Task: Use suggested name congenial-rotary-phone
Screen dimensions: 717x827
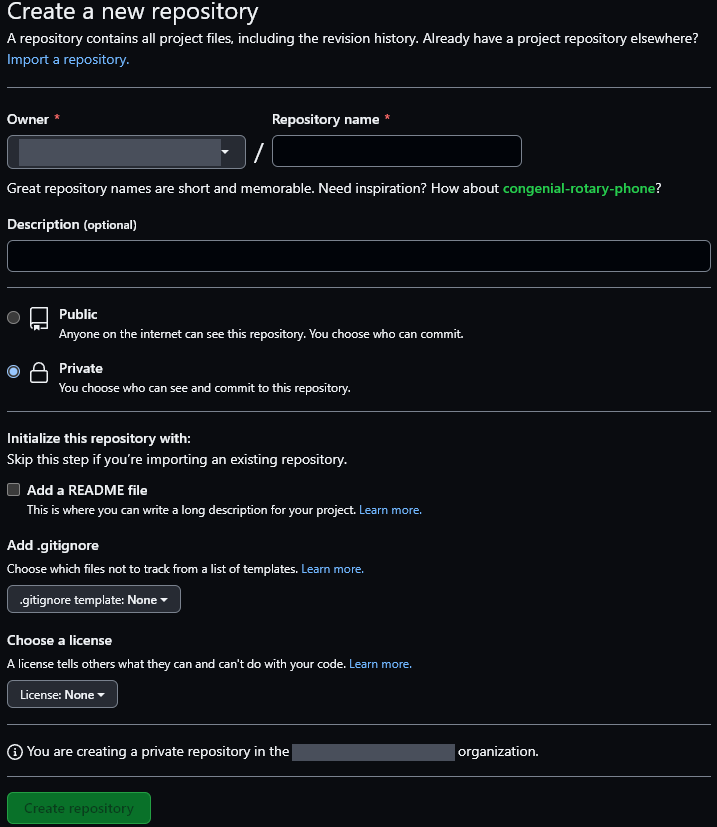Action: tap(579, 188)
